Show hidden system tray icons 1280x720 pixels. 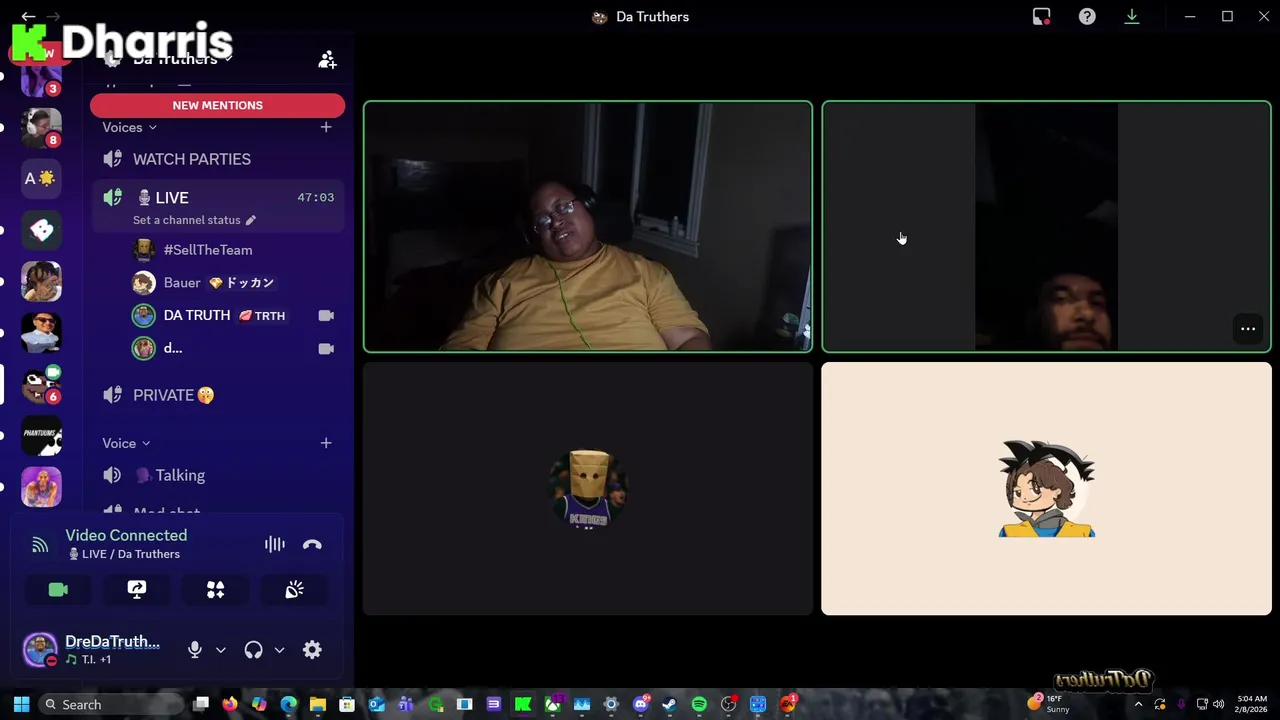point(1138,704)
